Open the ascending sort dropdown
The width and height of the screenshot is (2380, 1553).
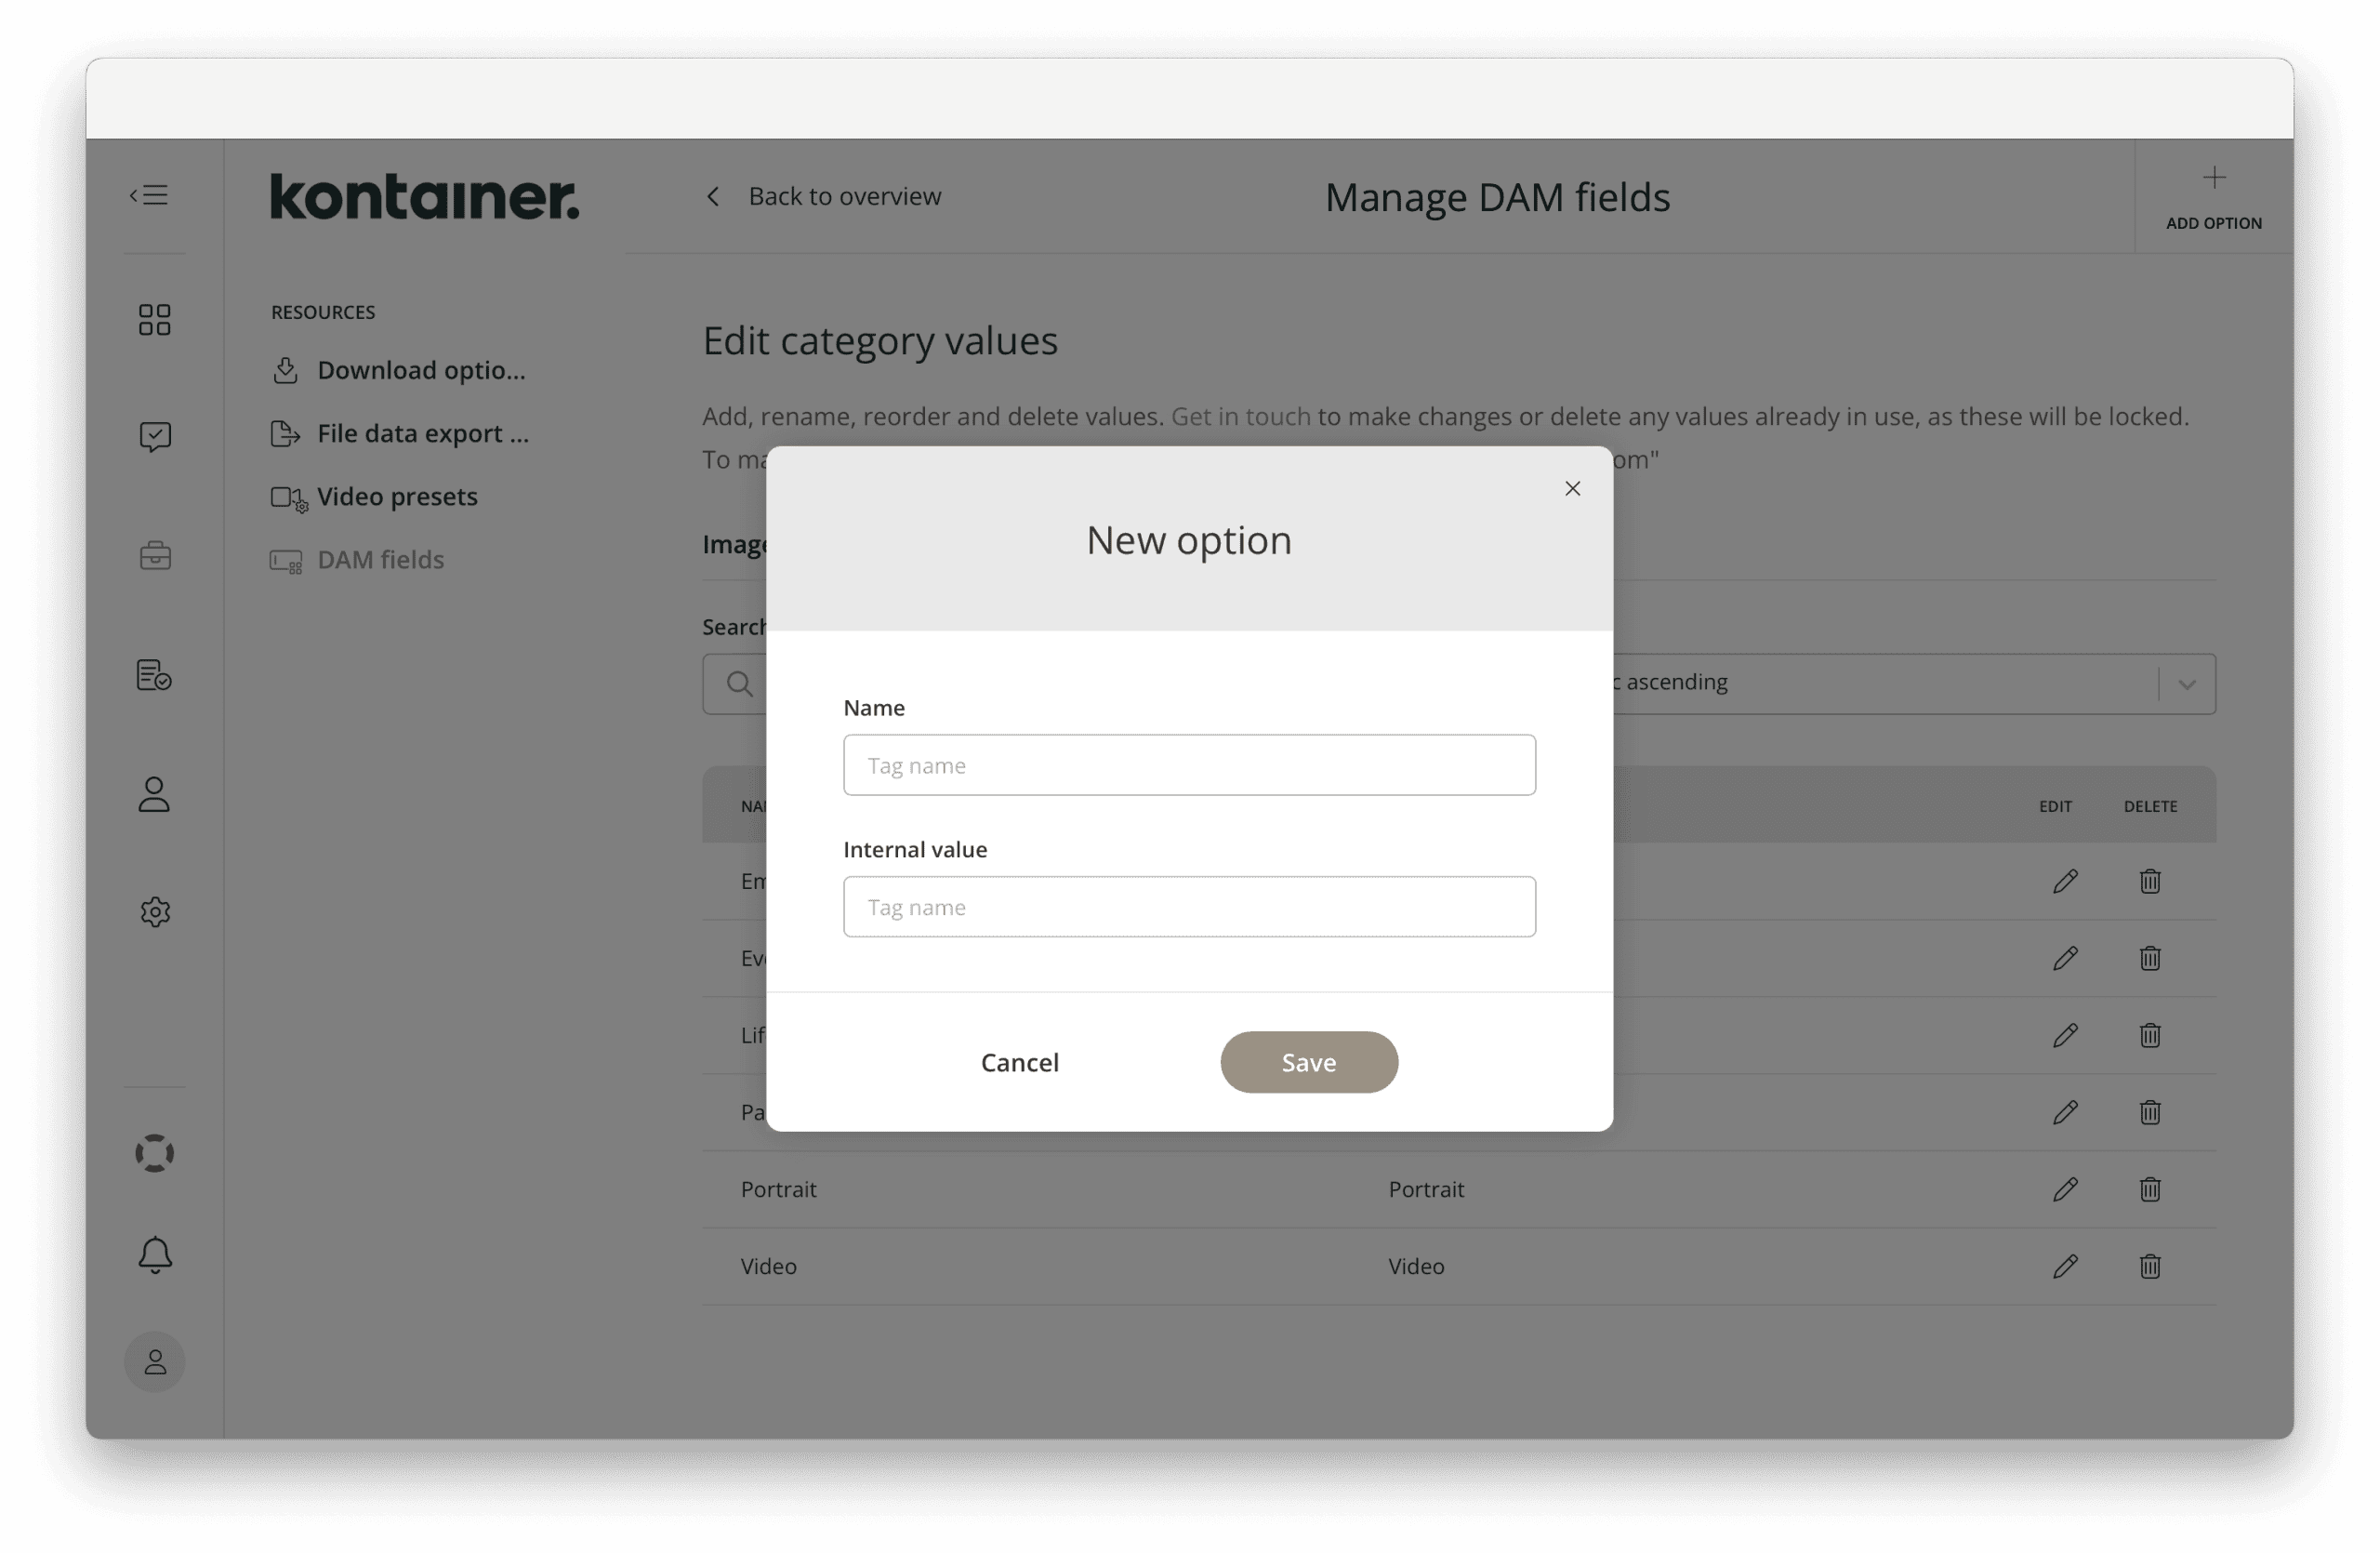[2186, 683]
